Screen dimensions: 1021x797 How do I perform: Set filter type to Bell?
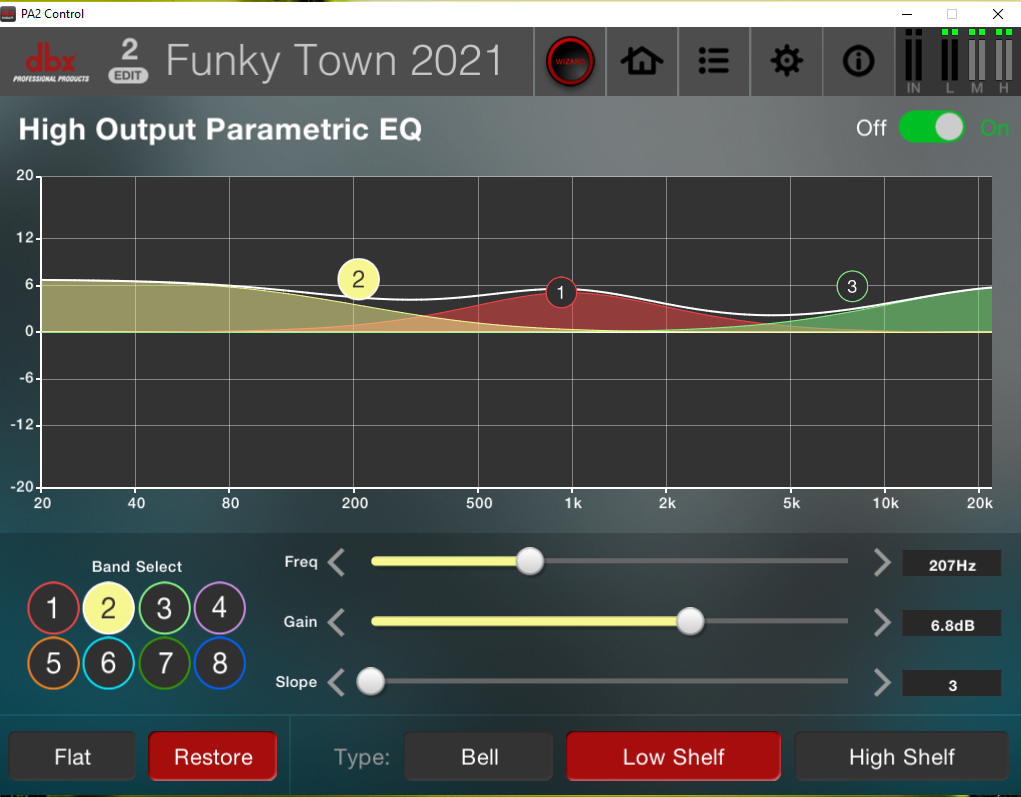click(x=479, y=757)
